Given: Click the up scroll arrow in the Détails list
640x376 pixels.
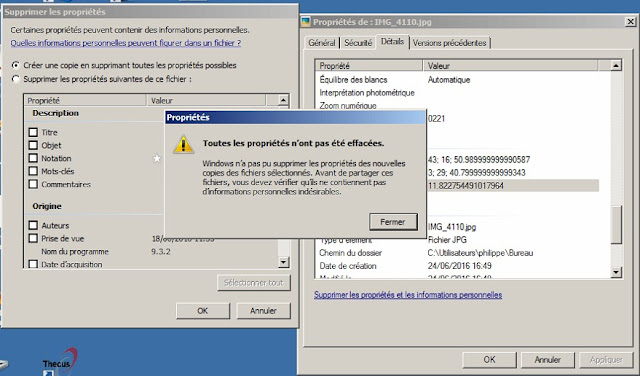Looking at the screenshot, I should [x=616, y=65].
